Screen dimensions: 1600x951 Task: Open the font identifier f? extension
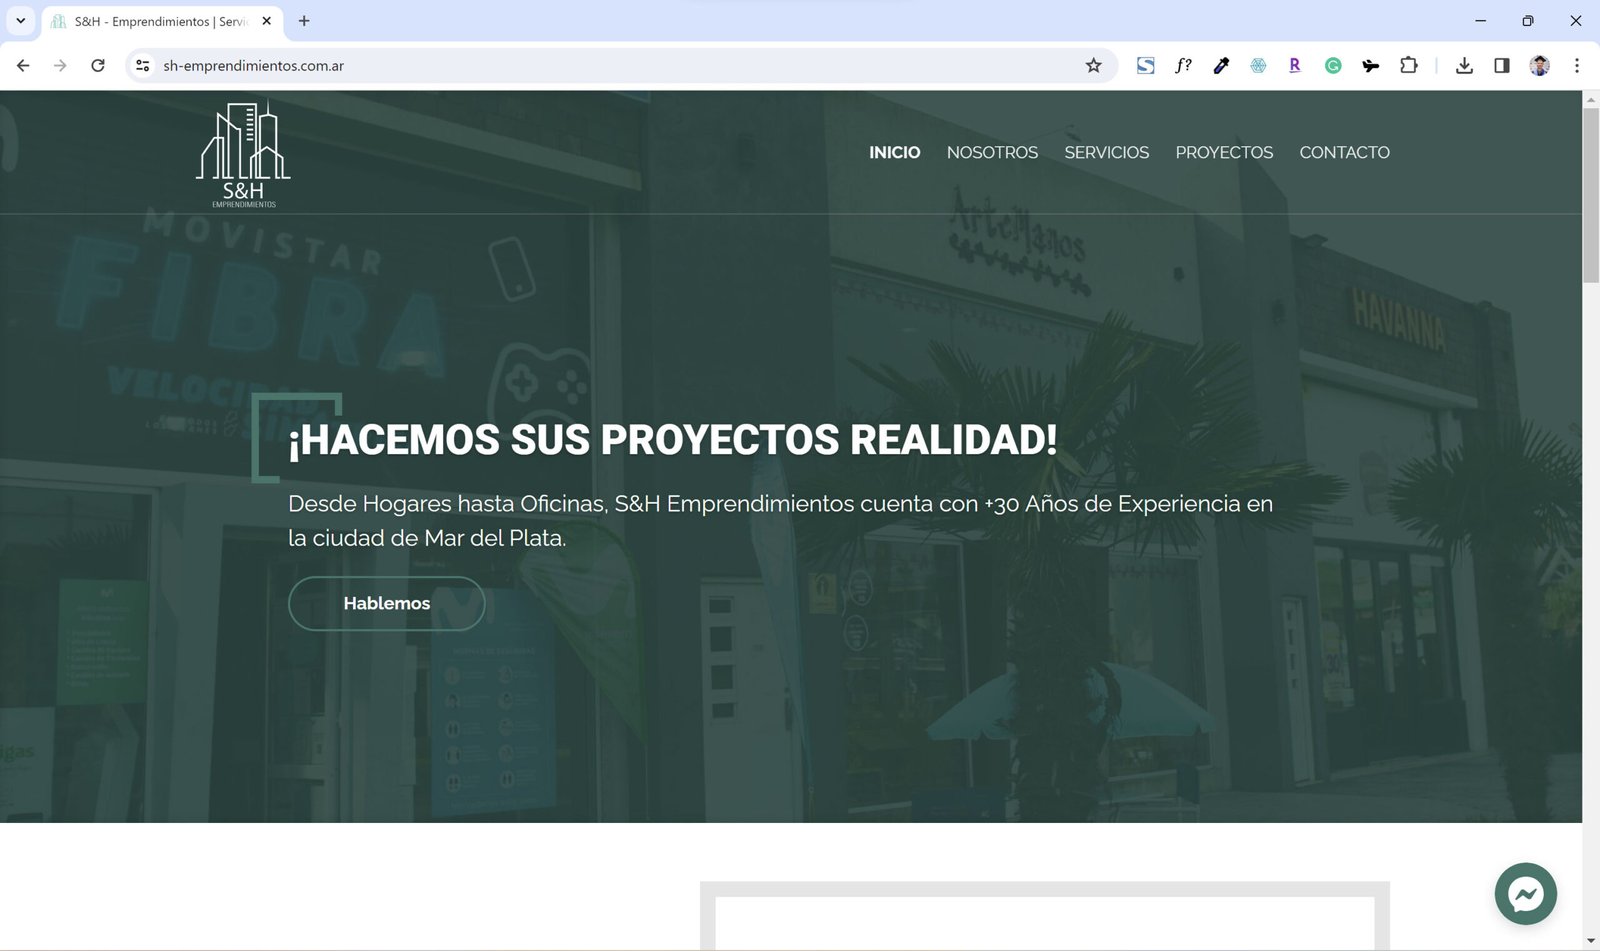1183,66
